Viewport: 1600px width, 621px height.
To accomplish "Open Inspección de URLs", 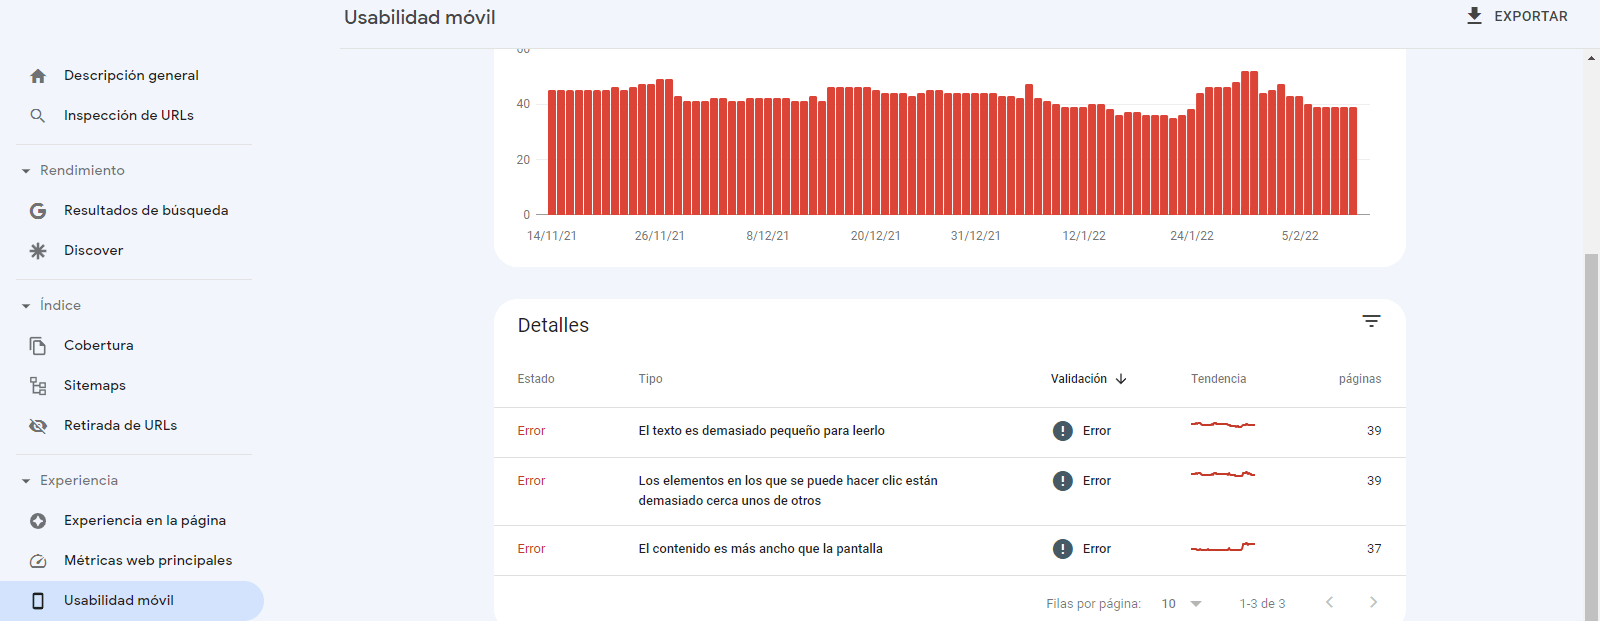I will pyautogui.click(x=129, y=116).
